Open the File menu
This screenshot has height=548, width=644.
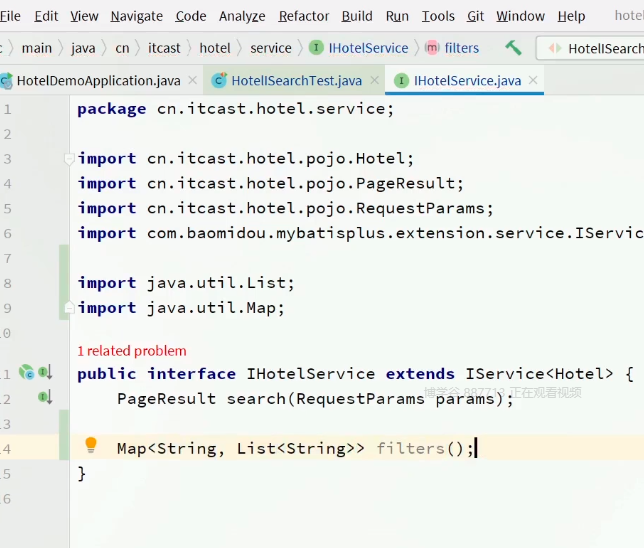point(10,16)
